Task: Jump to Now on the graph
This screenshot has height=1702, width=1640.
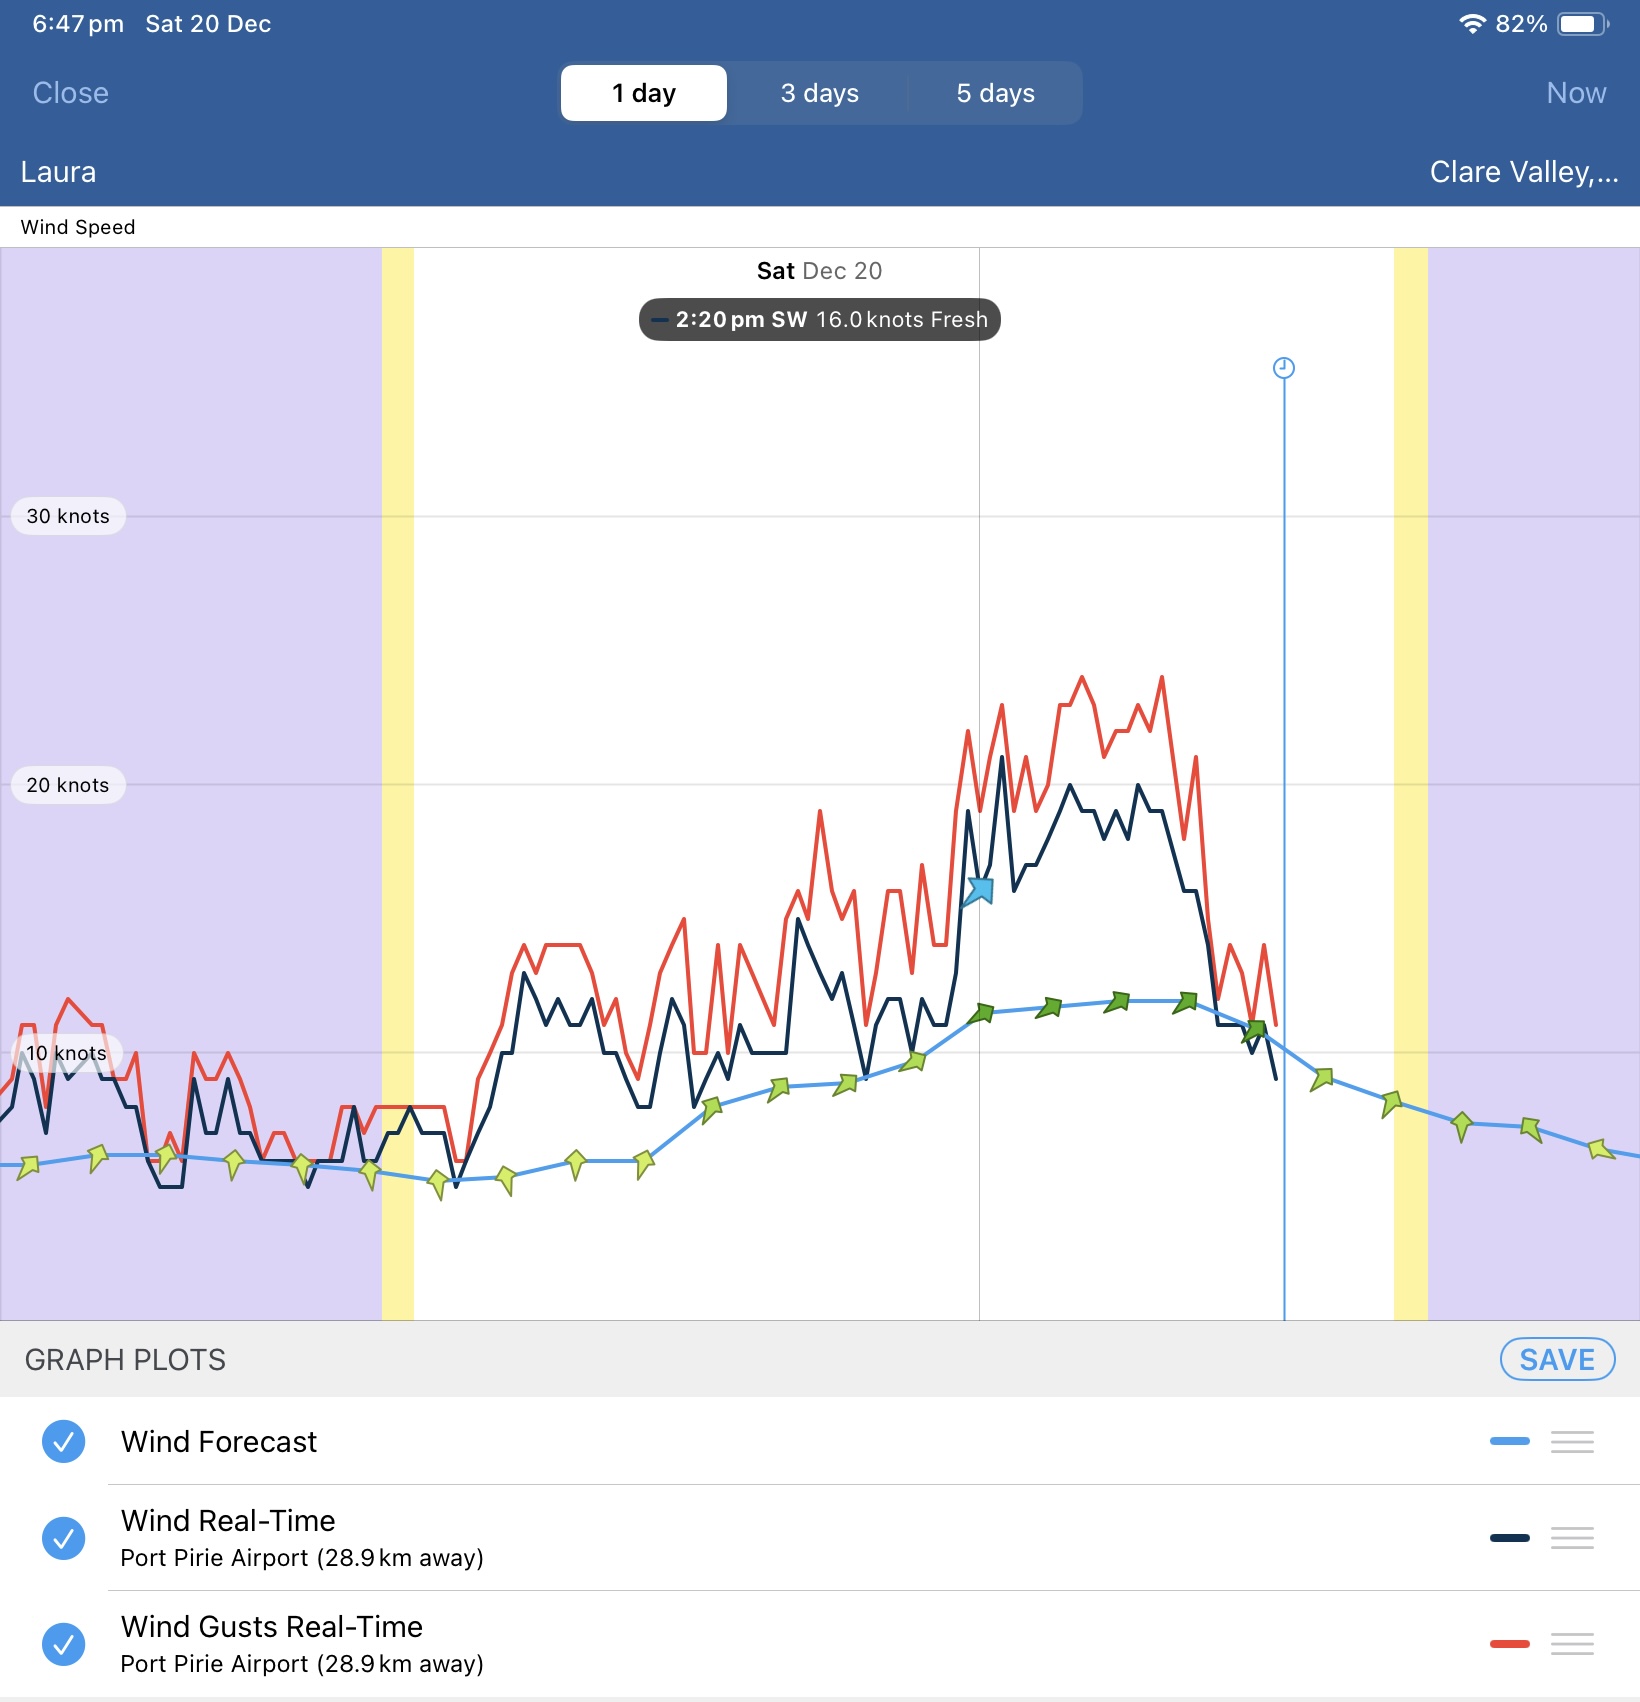Action: pyautogui.click(x=1576, y=93)
